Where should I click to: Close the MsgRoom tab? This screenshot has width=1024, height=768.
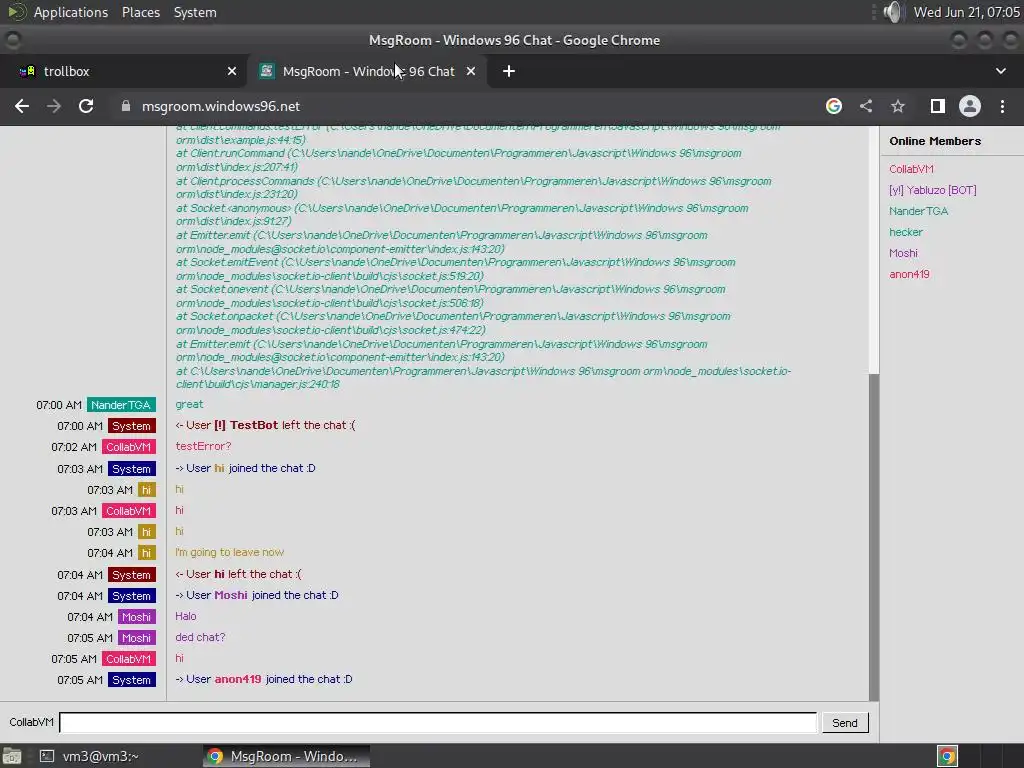point(471,71)
